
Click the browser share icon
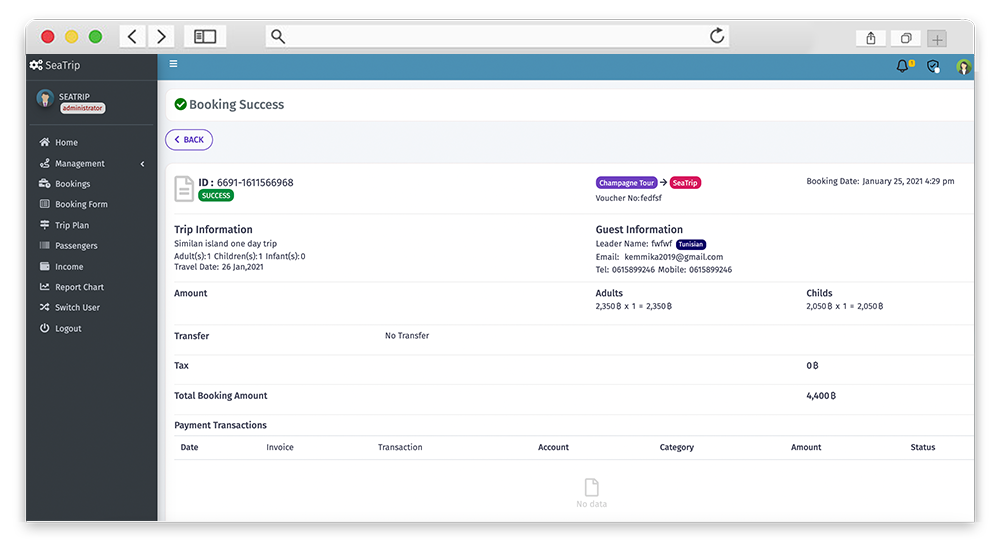871,38
